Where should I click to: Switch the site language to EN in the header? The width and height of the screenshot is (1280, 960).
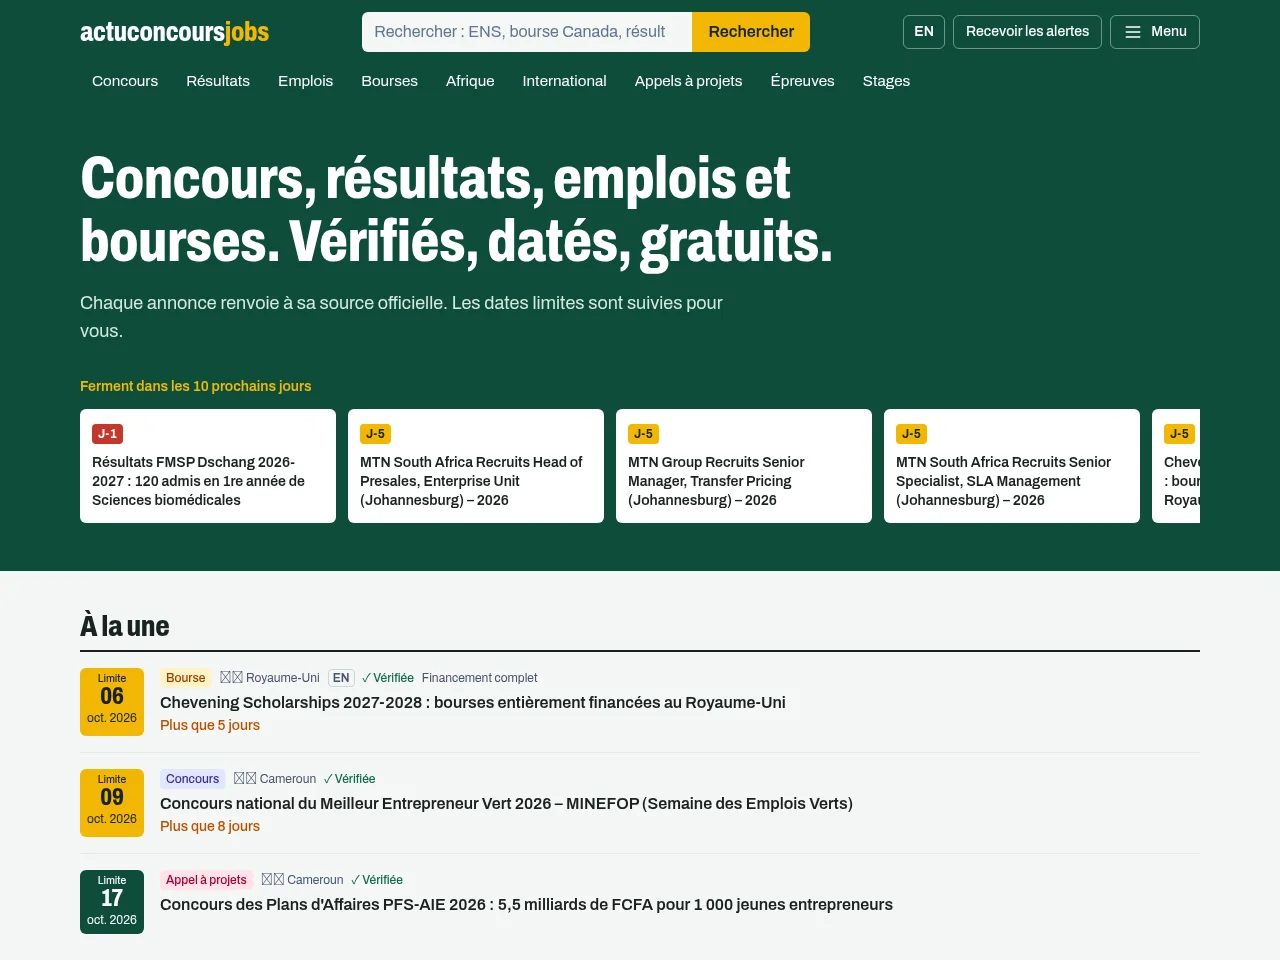(924, 32)
